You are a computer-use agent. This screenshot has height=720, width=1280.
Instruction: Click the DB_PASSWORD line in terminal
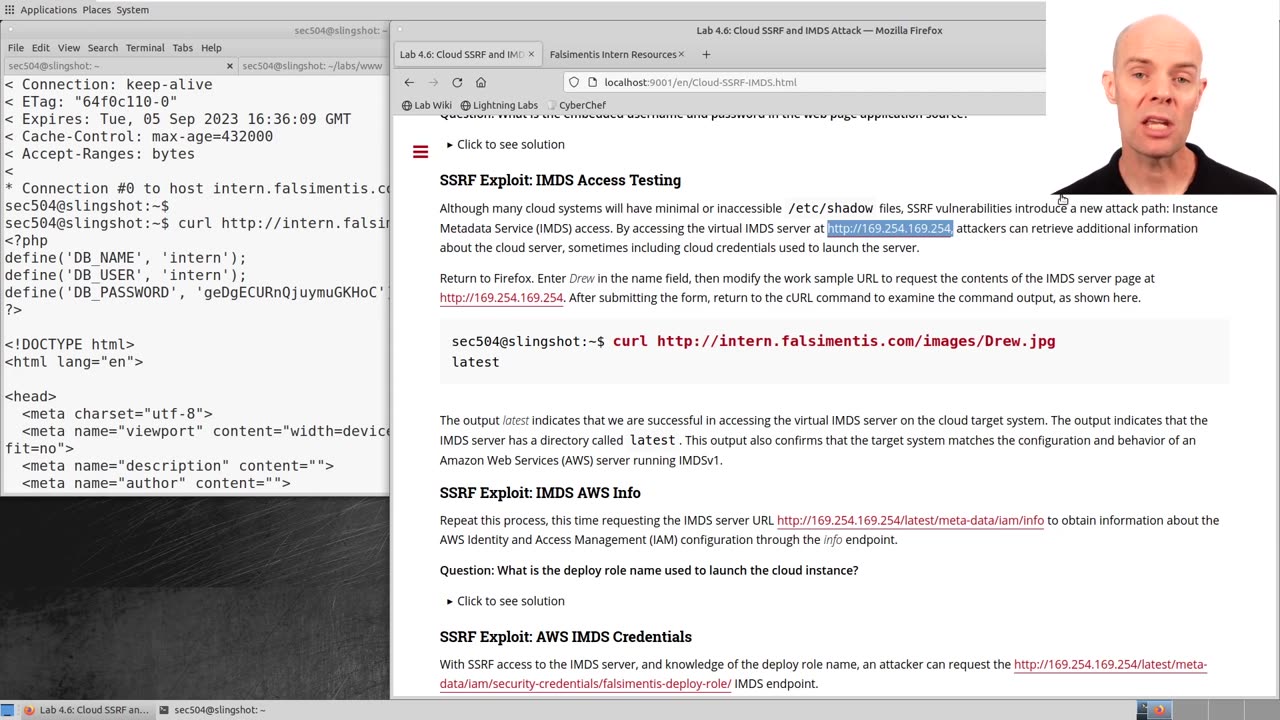[196, 292]
